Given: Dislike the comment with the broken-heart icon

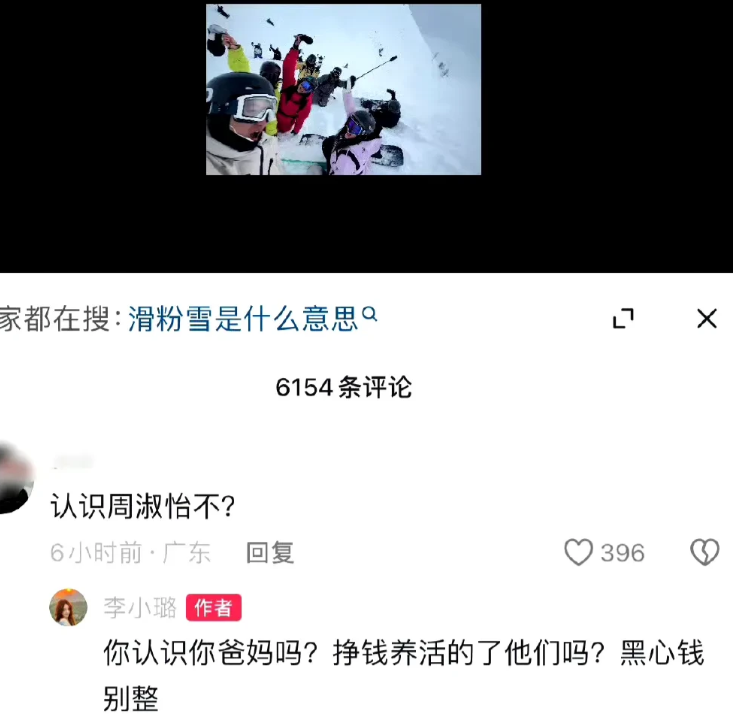Looking at the screenshot, I should pyautogui.click(x=704, y=552).
